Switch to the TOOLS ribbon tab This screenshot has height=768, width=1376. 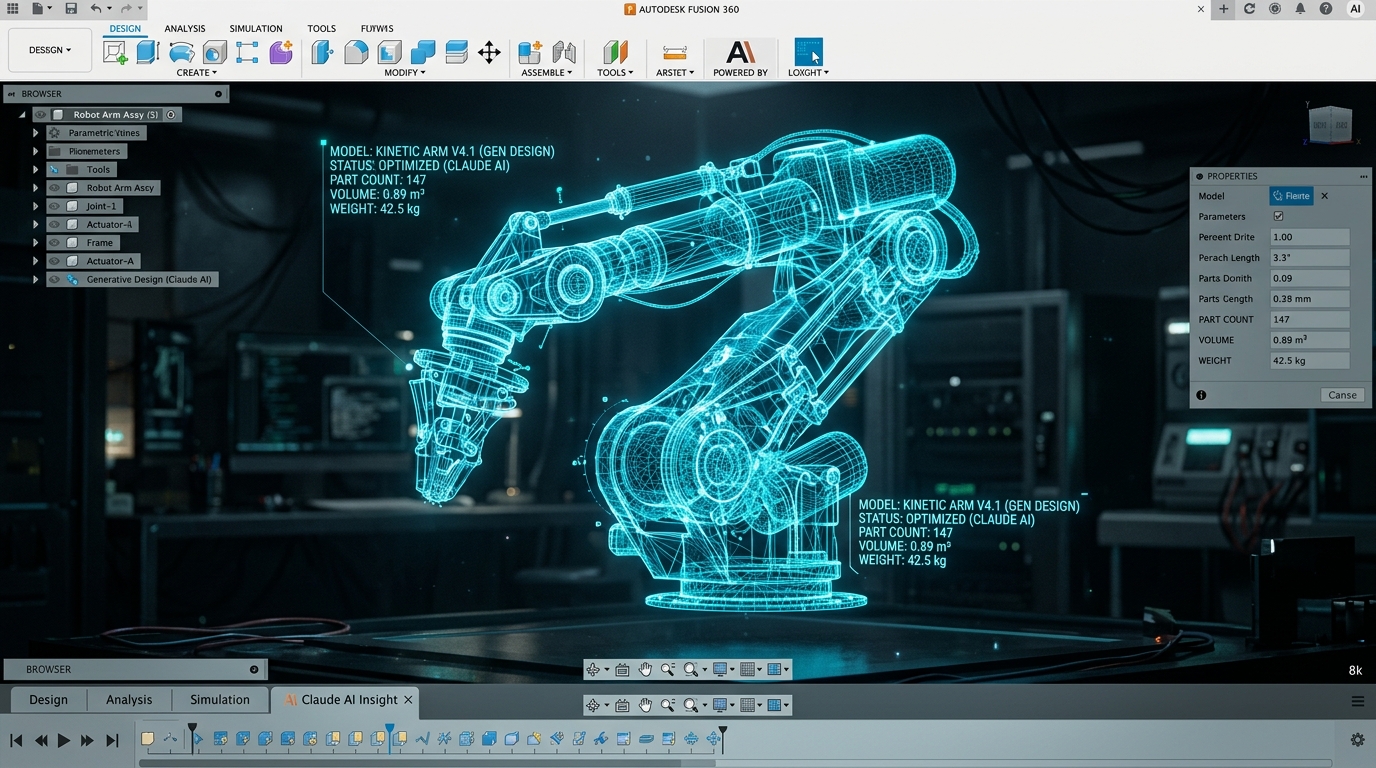(x=322, y=29)
